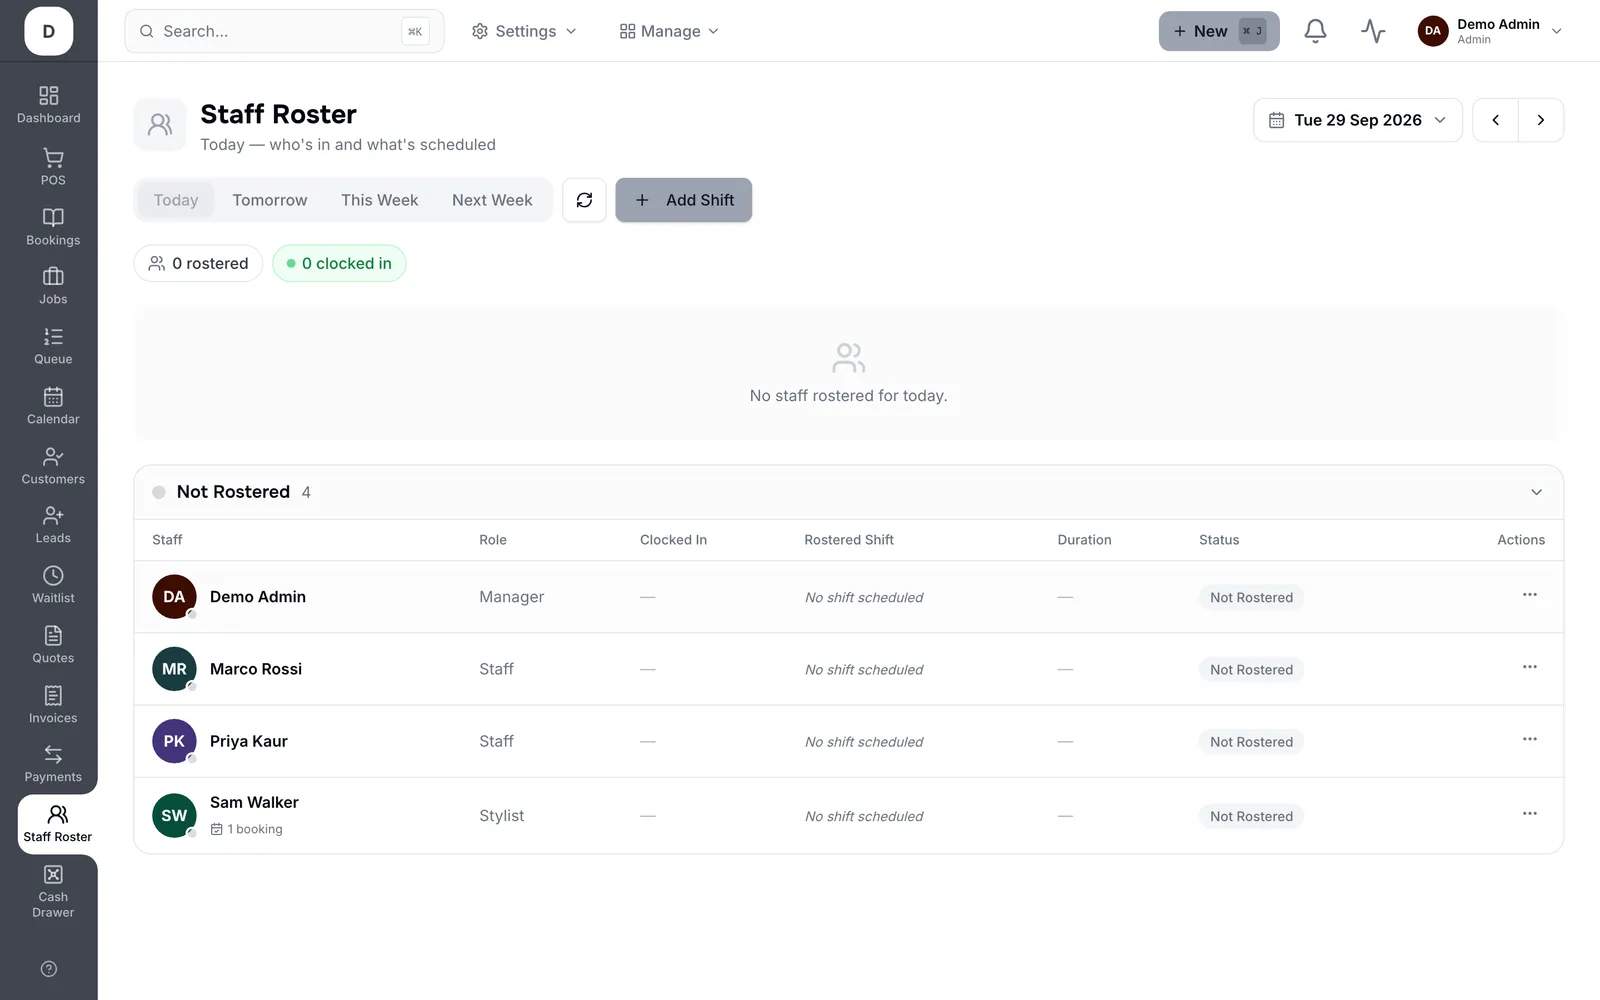Click the Add Shift button

point(684,200)
